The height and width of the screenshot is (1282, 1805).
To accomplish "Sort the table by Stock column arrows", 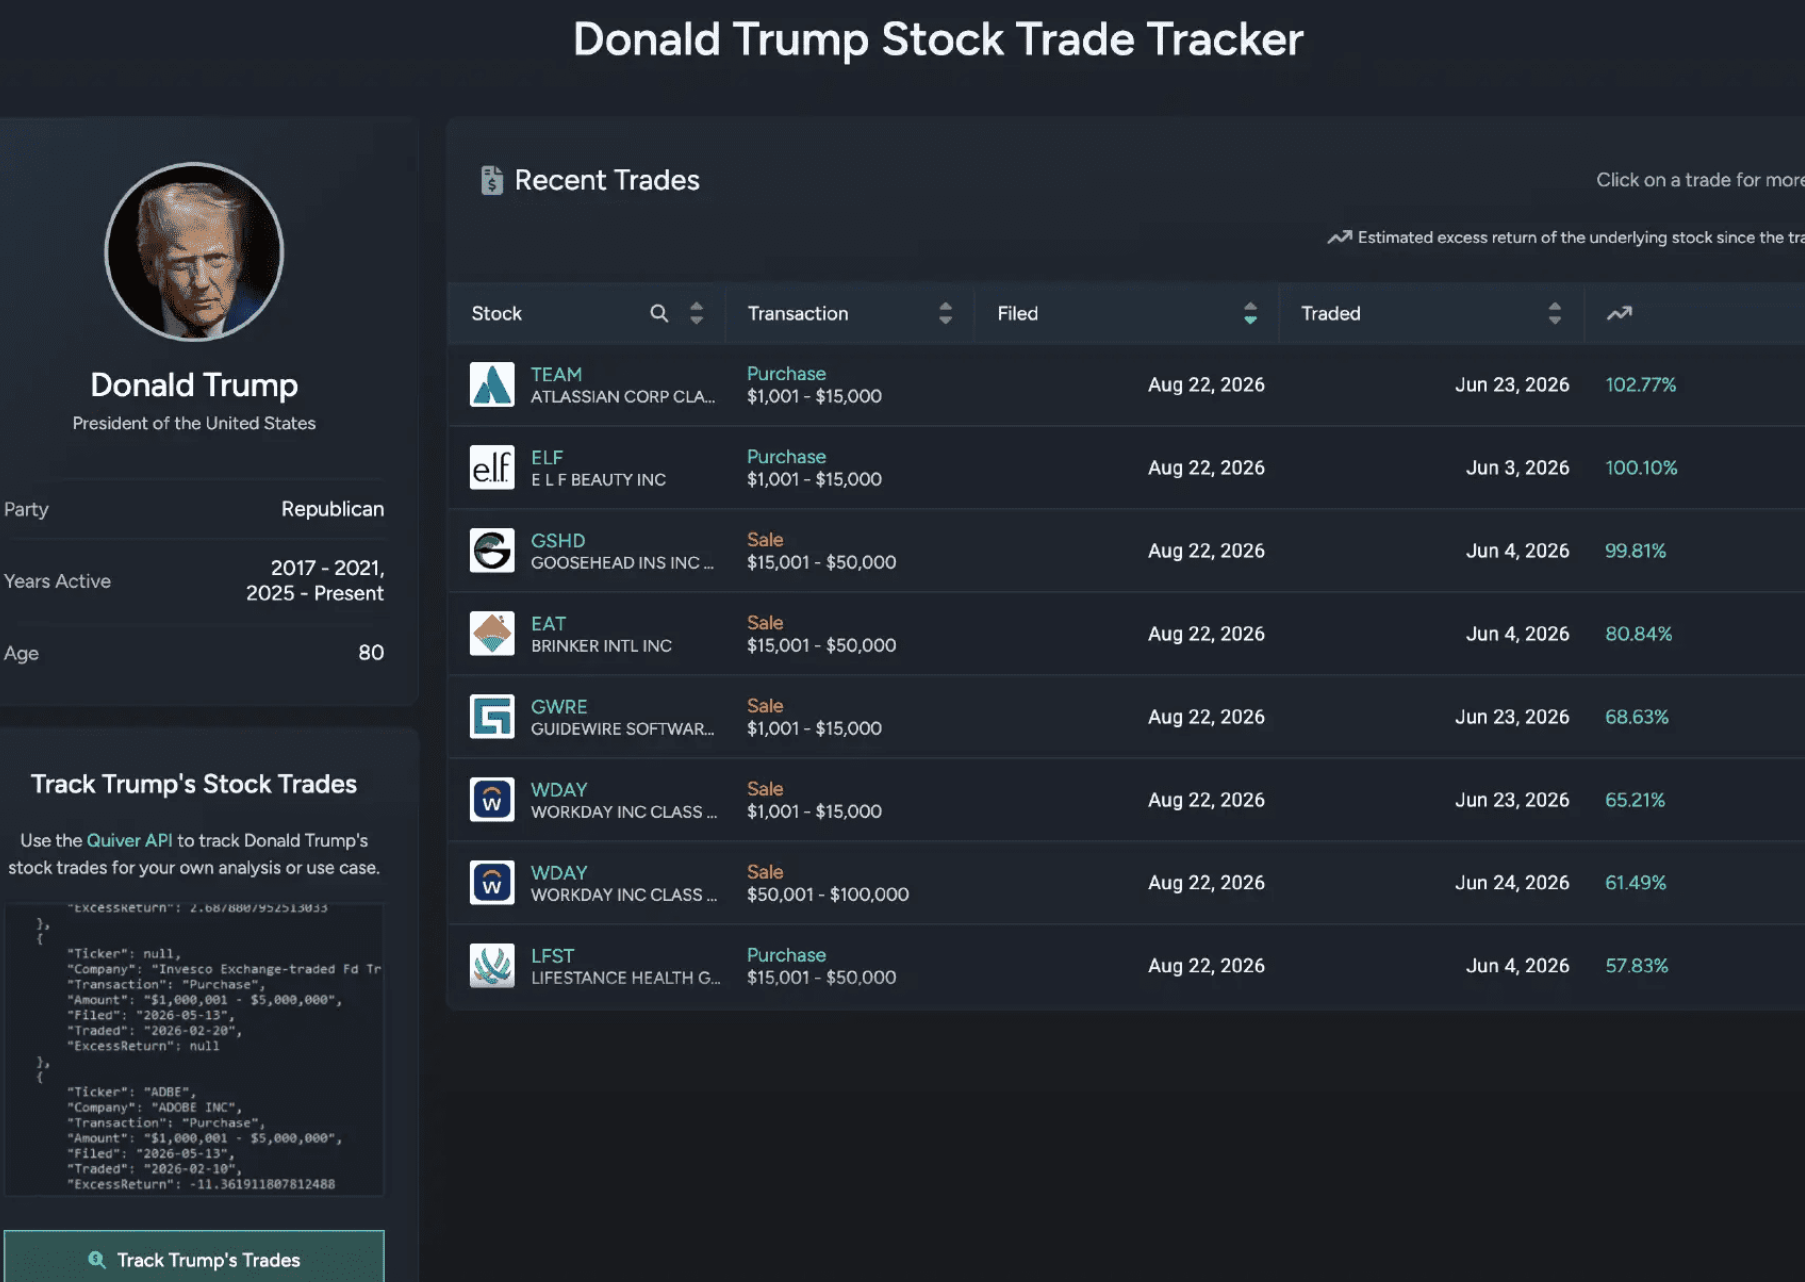I will [x=697, y=313].
